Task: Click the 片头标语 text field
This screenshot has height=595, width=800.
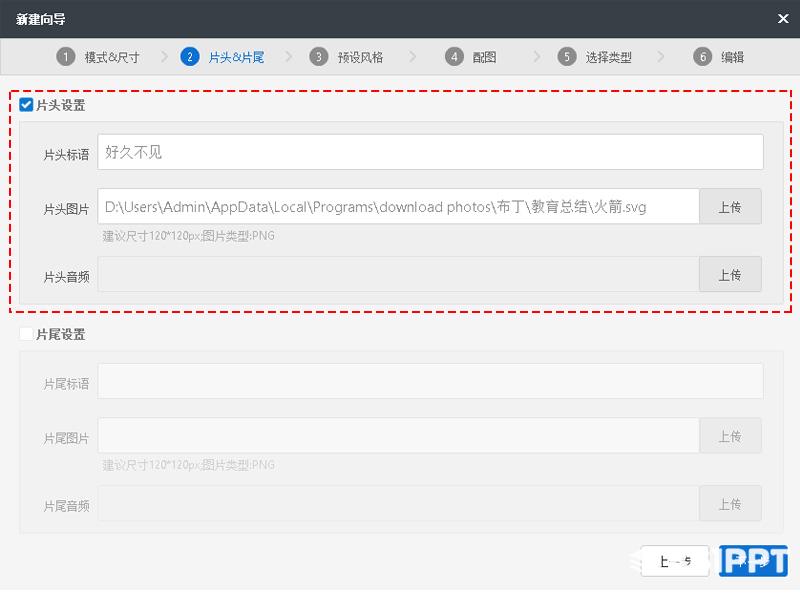Action: pyautogui.click(x=430, y=152)
